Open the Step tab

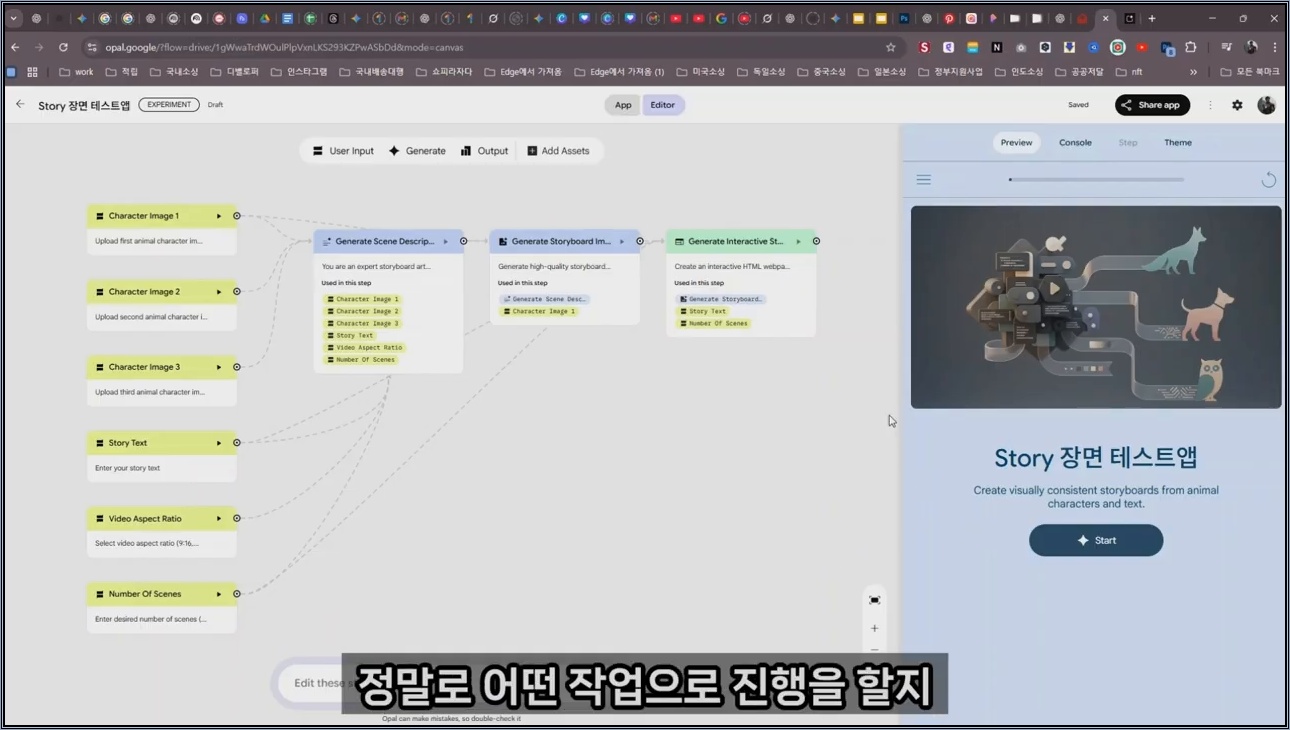tap(1128, 143)
